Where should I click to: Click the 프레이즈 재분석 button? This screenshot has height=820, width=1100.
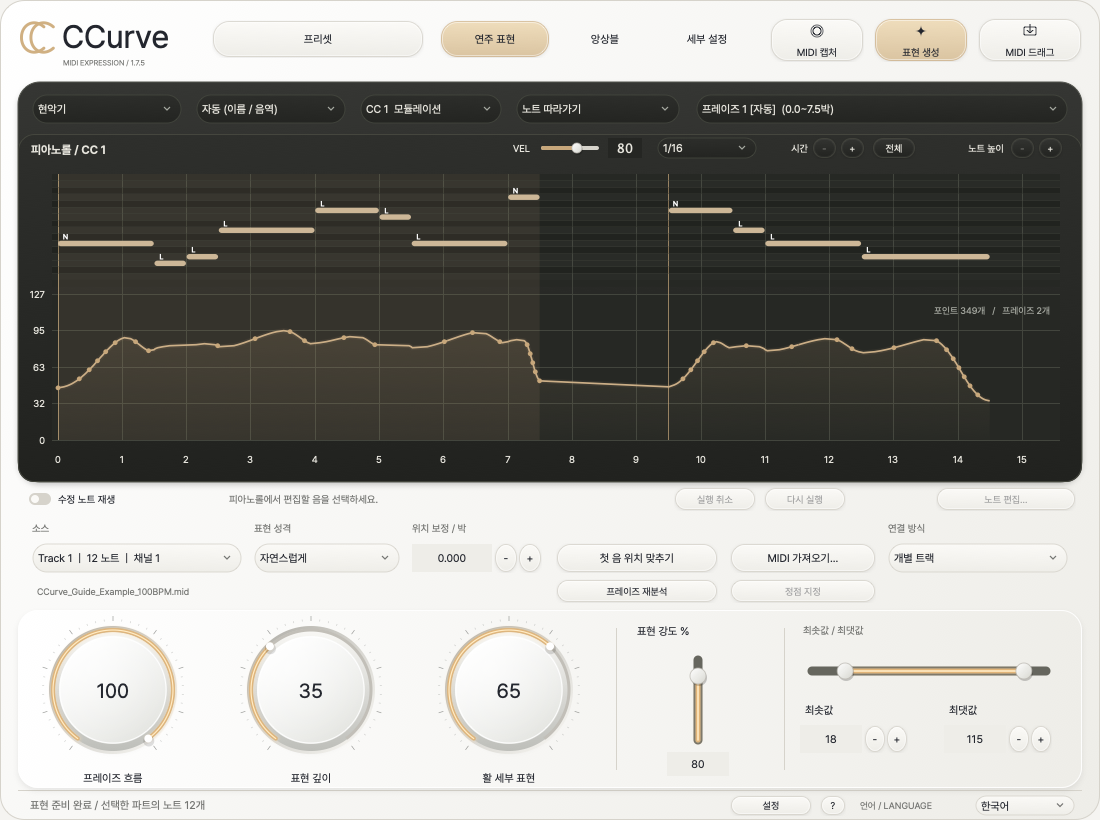[x=636, y=591]
